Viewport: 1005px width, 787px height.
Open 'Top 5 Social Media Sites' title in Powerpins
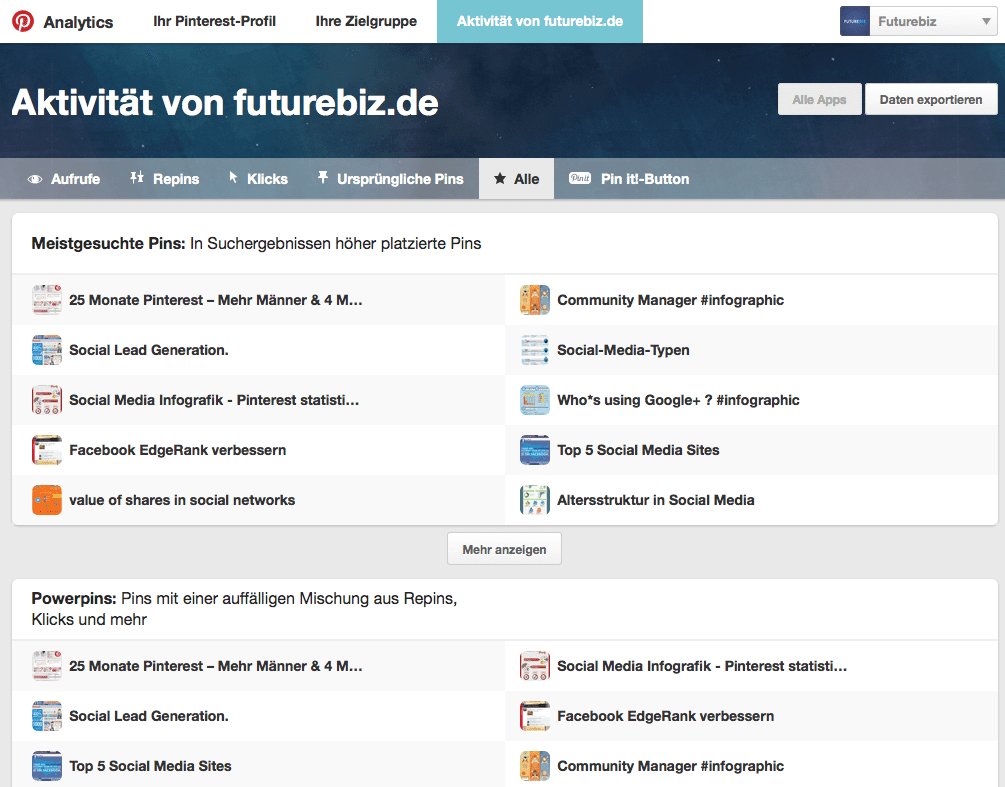click(151, 766)
